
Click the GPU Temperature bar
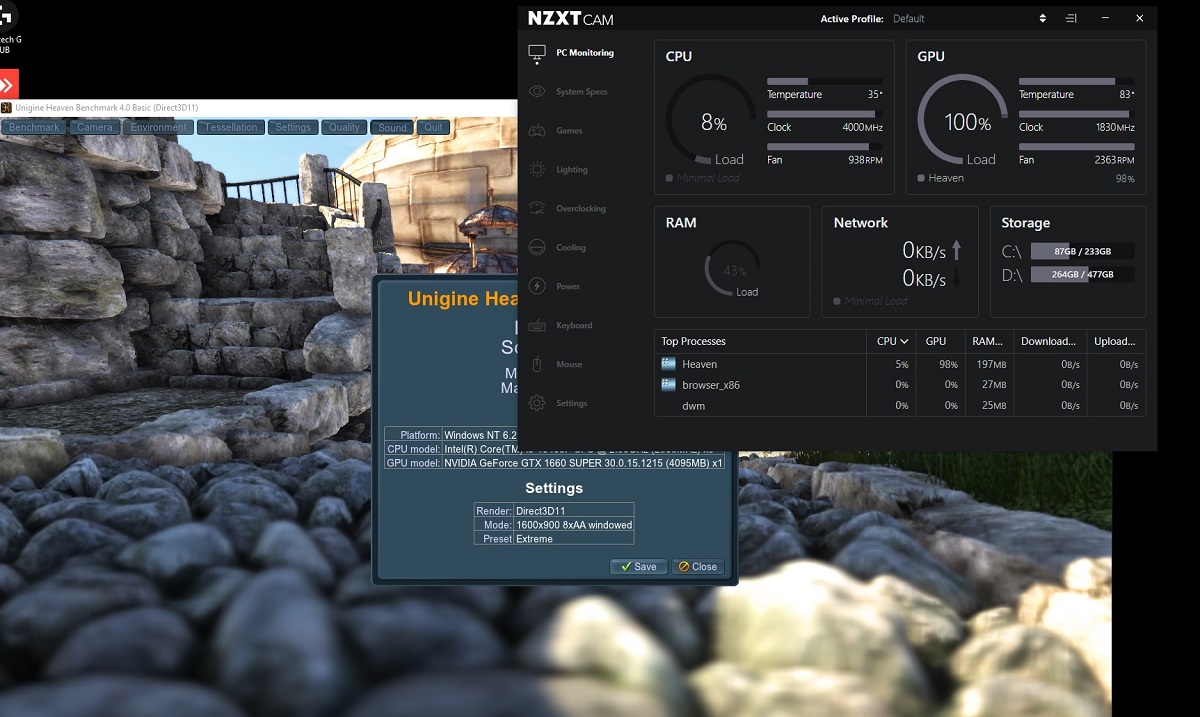1077,81
